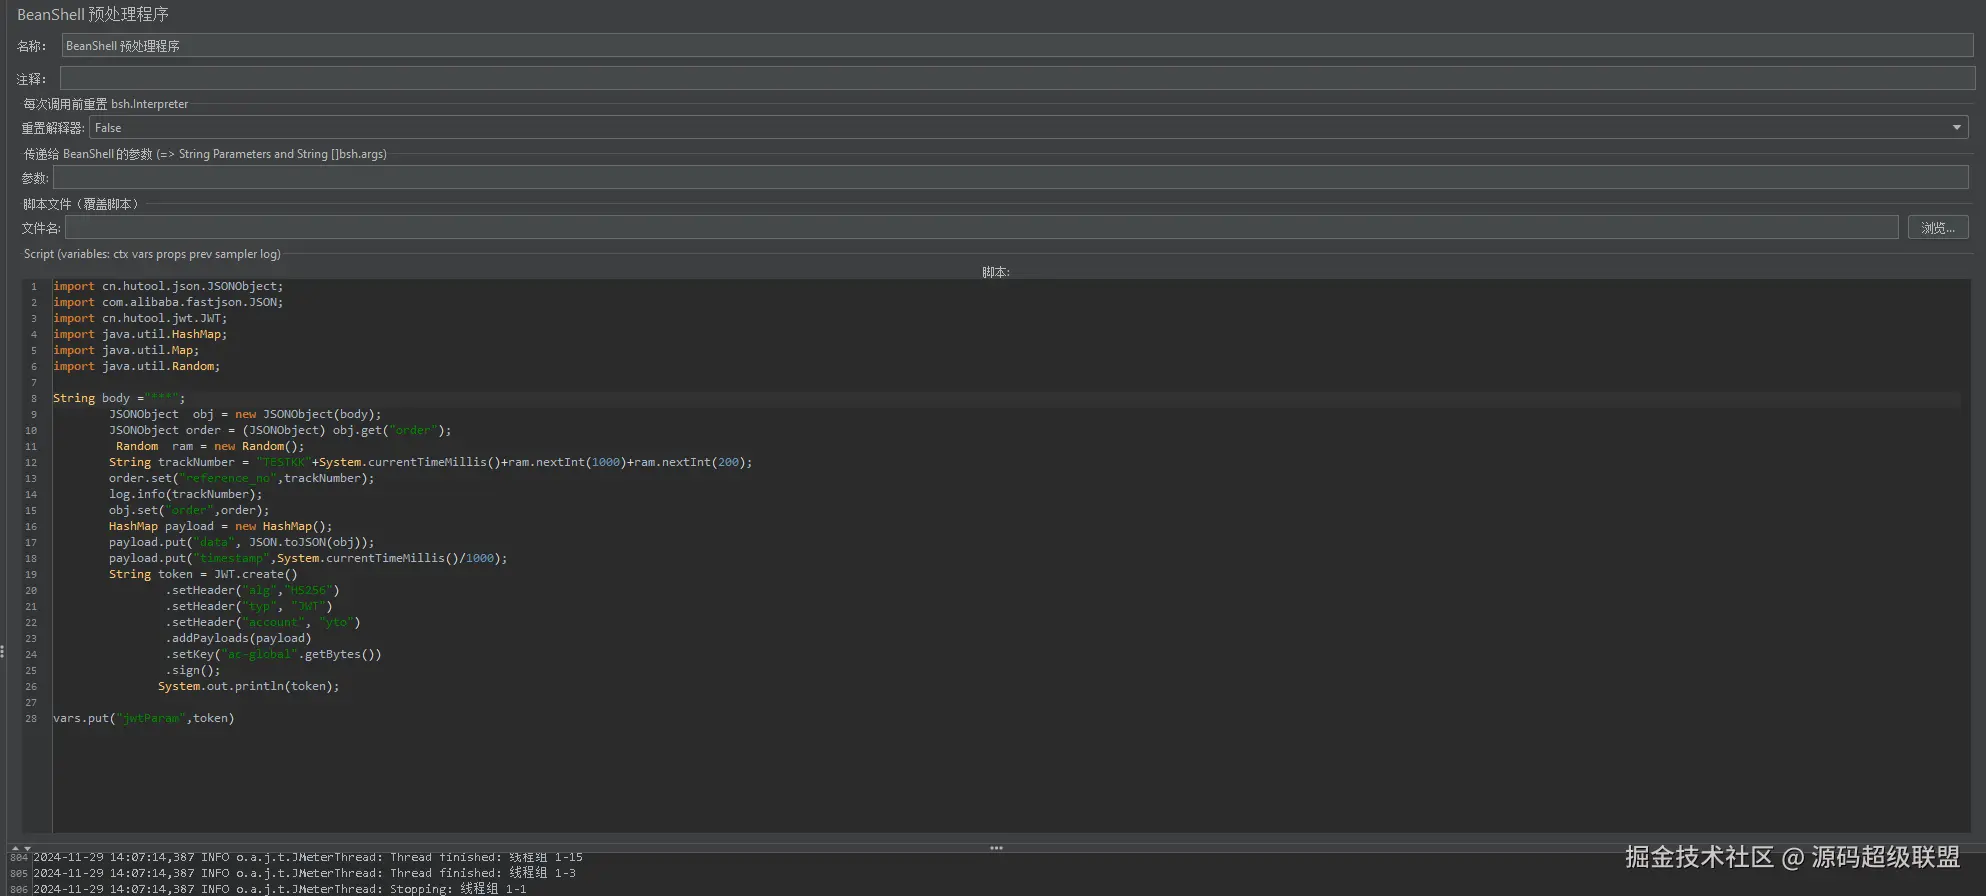
Task: Click log line 'Stopping: 线程组 1-1'
Action: [x=280, y=889]
